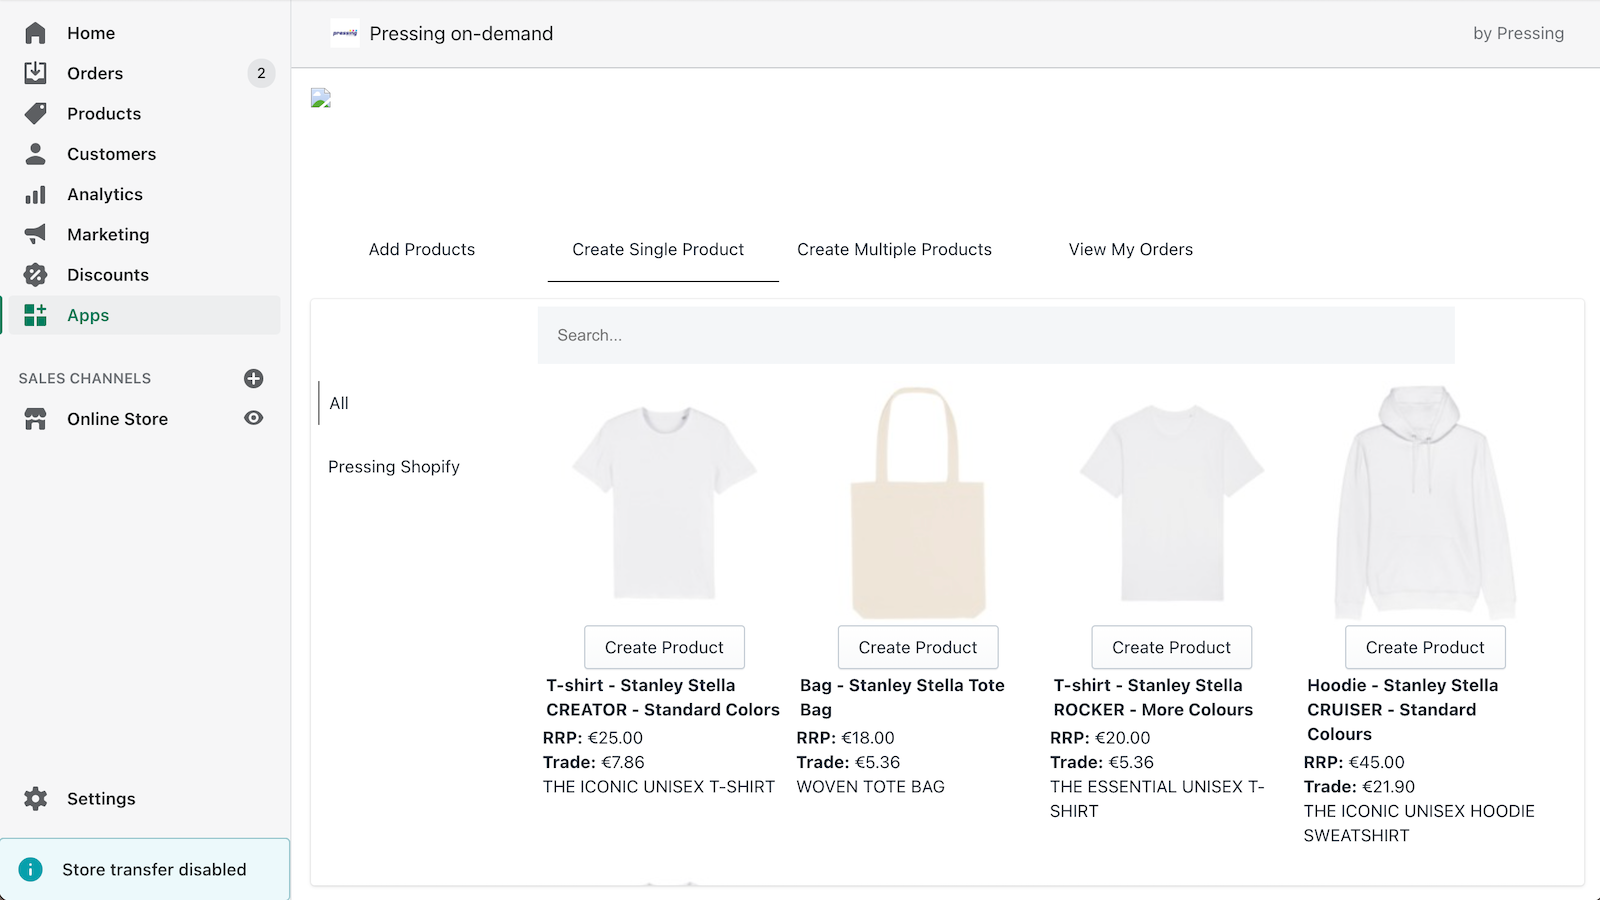Viewport: 1600px width, 900px height.
Task: Click the Analytics bar chart icon
Action: 35,194
